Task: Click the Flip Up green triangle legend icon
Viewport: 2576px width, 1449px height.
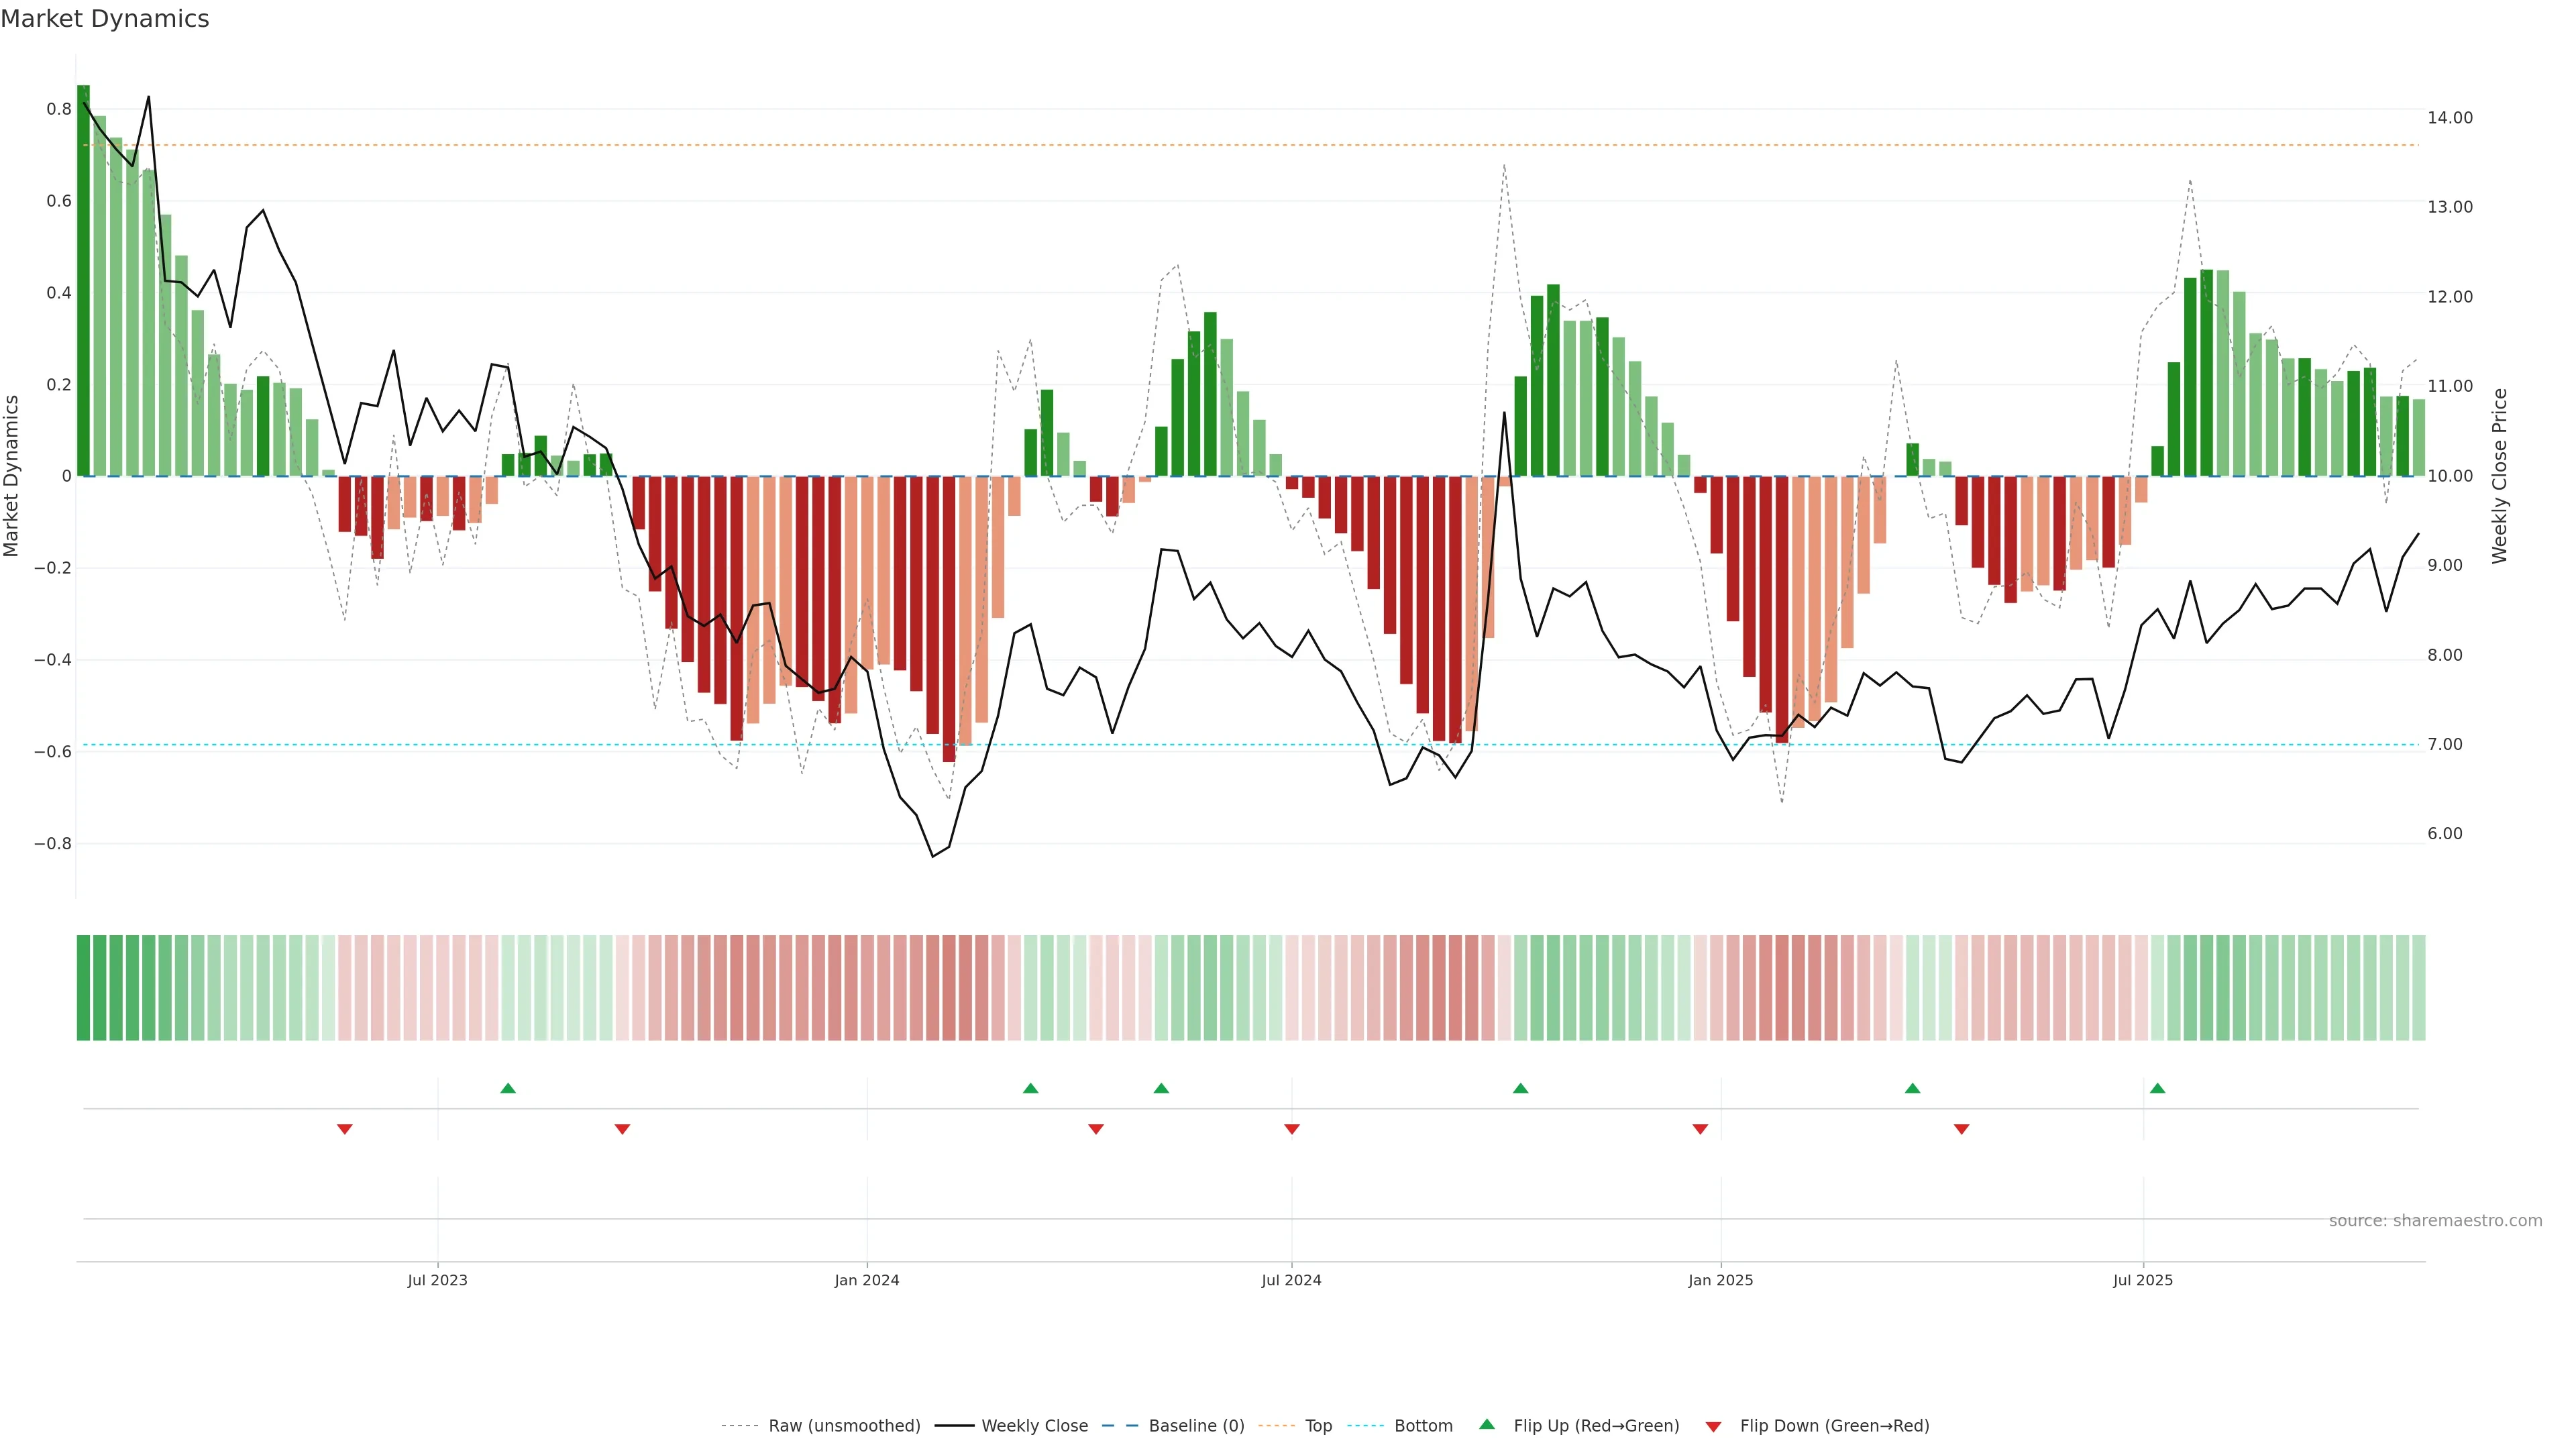Action: (x=1486, y=1424)
